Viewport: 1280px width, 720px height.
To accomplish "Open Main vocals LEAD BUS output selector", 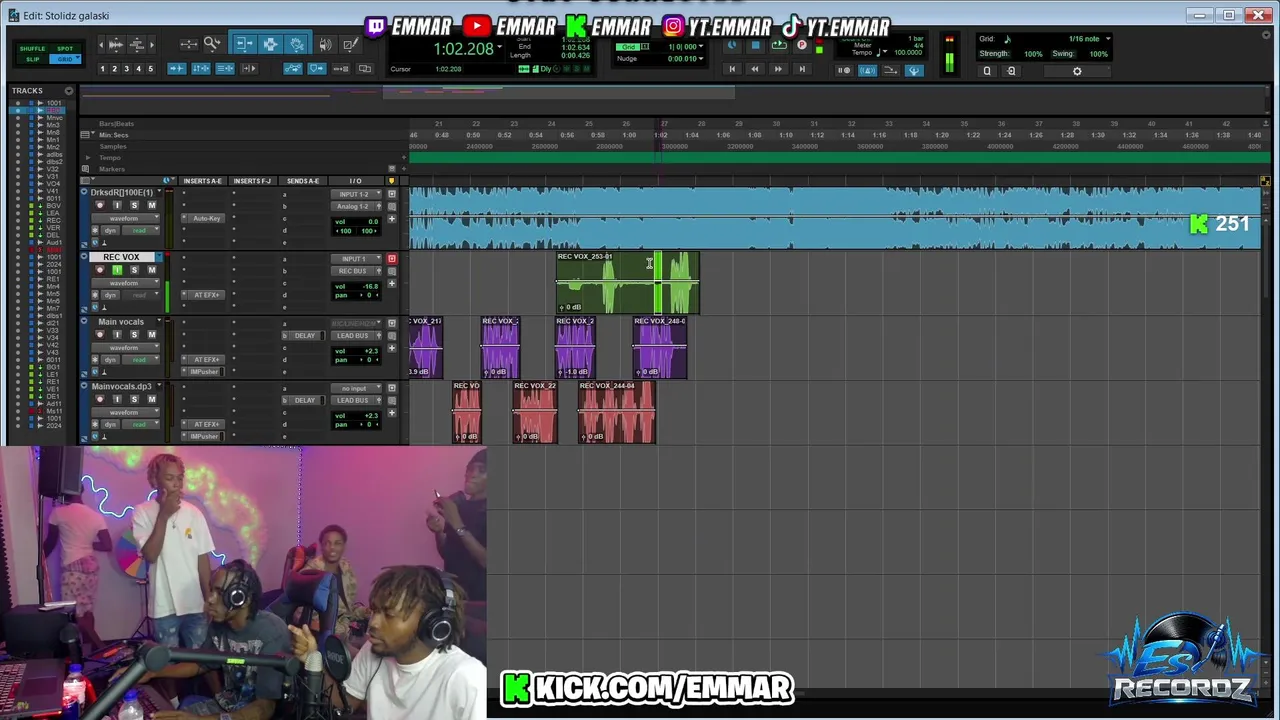I will click(356, 335).
